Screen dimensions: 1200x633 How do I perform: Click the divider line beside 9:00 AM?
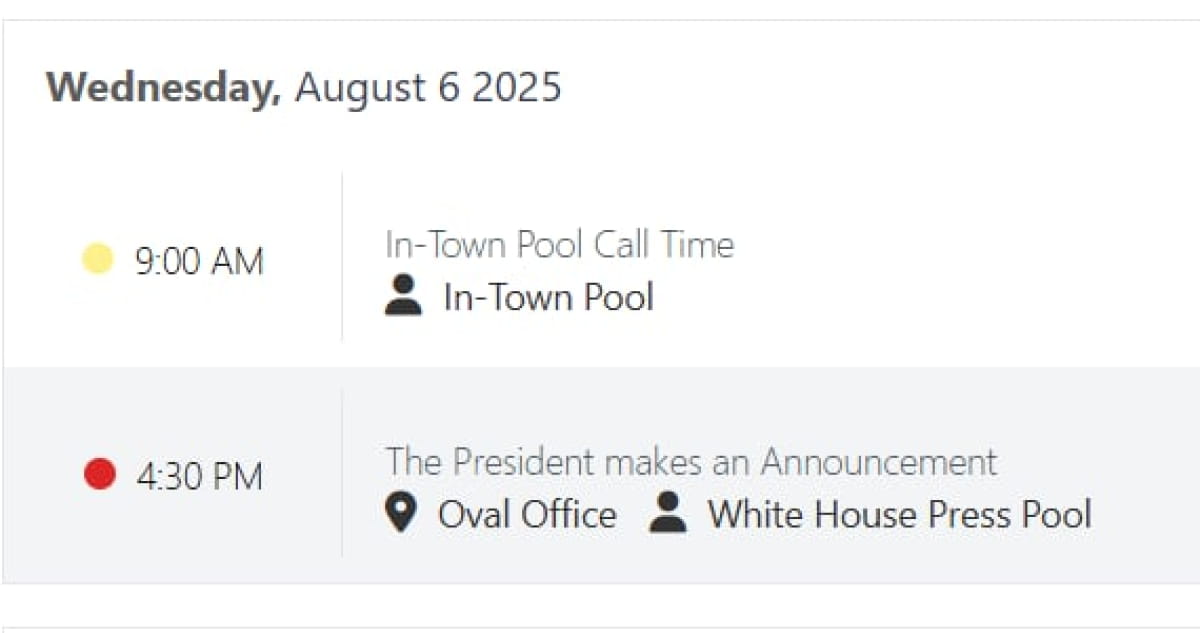pos(342,257)
